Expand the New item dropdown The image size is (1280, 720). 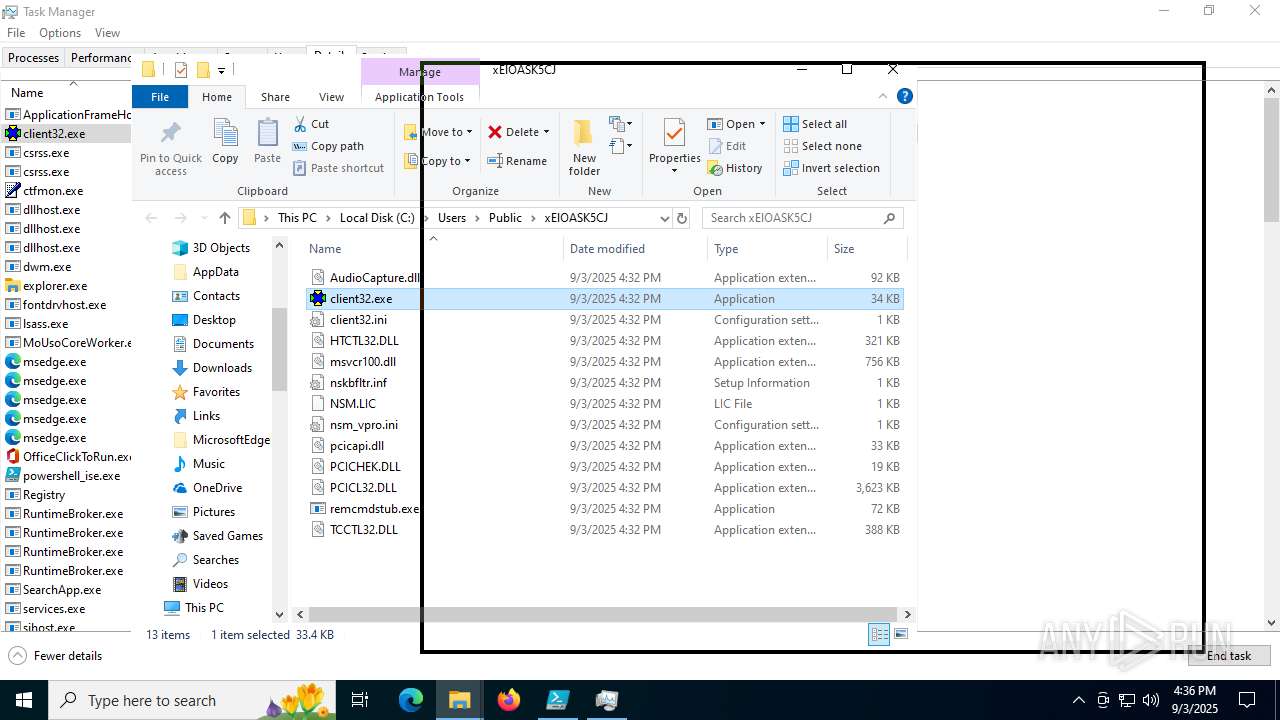pyautogui.click(x=621, y=124)
